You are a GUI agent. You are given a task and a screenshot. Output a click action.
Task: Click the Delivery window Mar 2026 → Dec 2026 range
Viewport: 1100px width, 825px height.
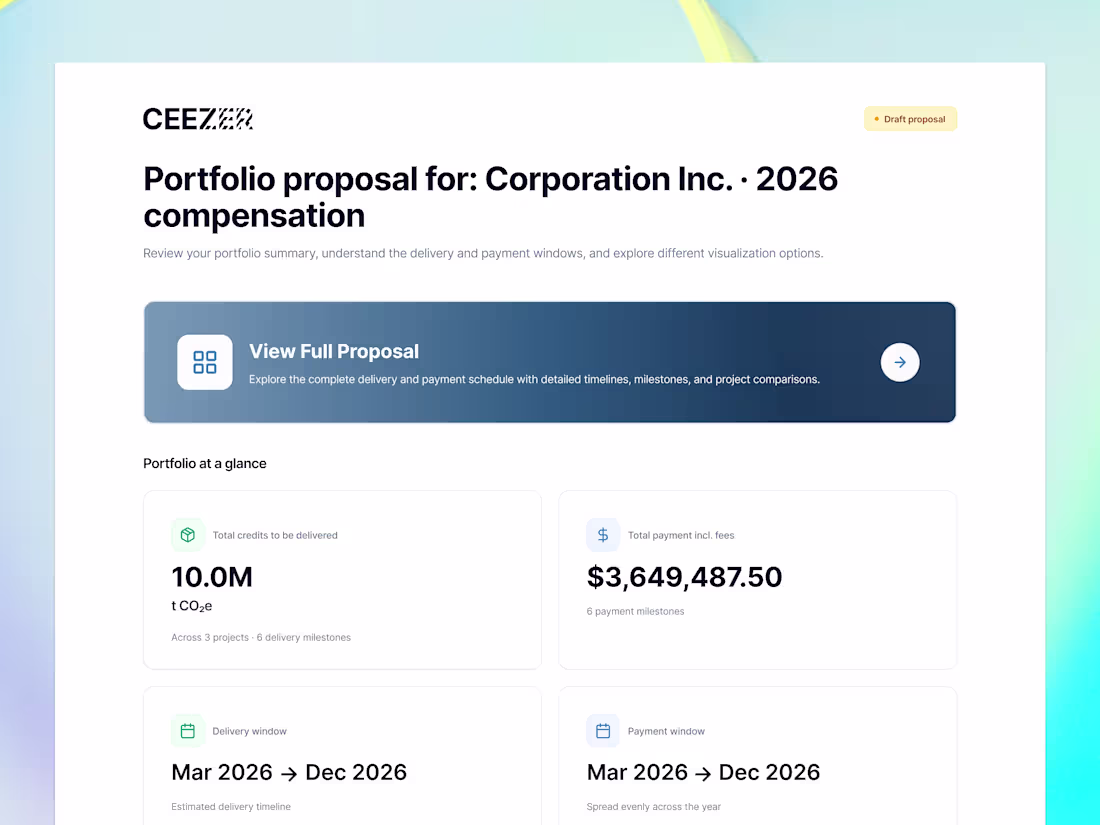tap(289, 772)
